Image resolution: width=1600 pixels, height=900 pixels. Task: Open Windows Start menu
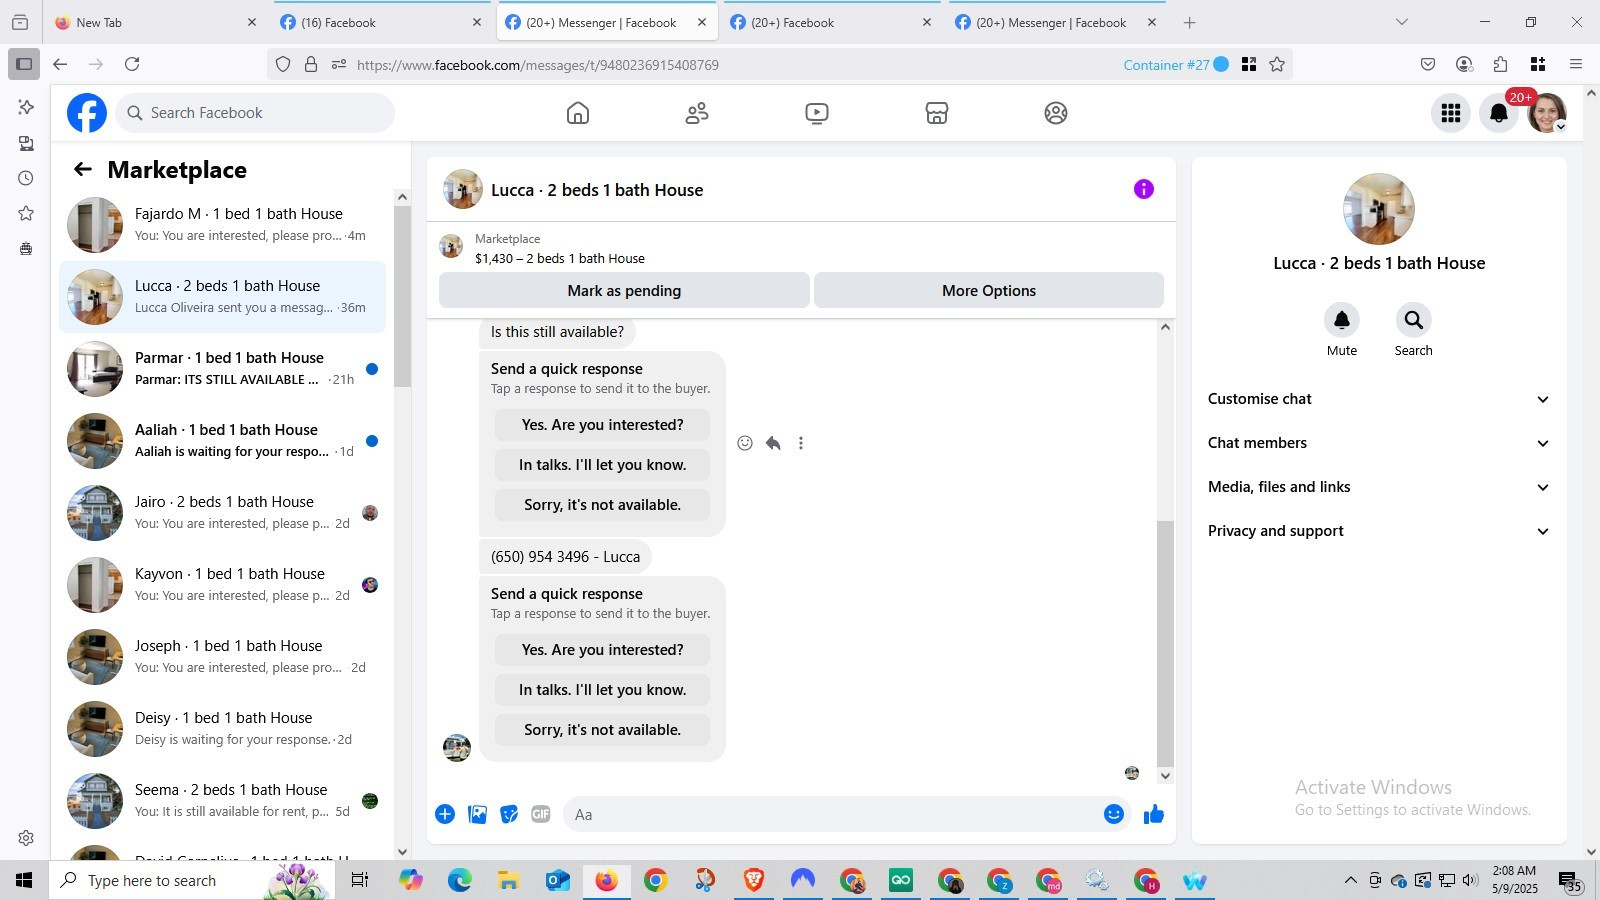click(x=24, y=880)
